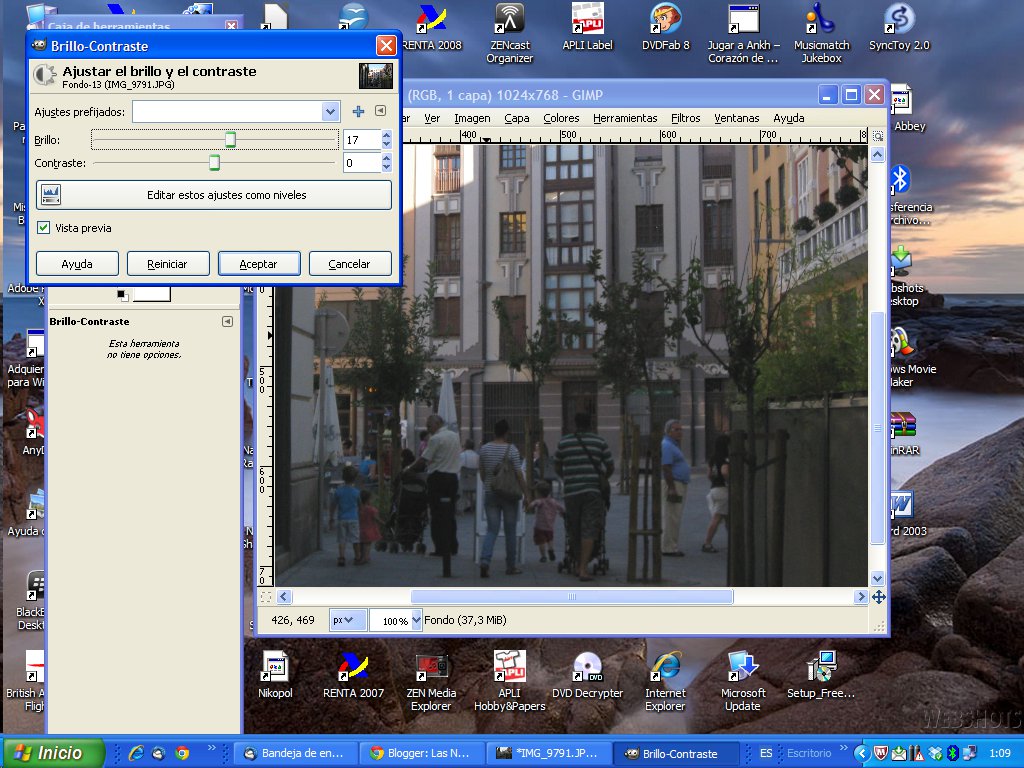1024x768 pixels.
Task: Click the tool options panel menu icon
Action: pyautogui.click(x=227, y=321)
